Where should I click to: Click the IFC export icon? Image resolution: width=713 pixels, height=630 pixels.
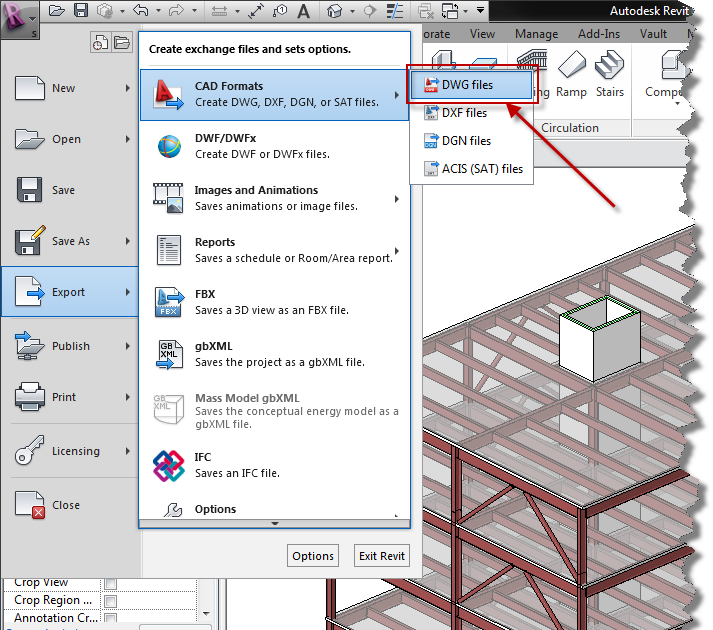point(169,466)
